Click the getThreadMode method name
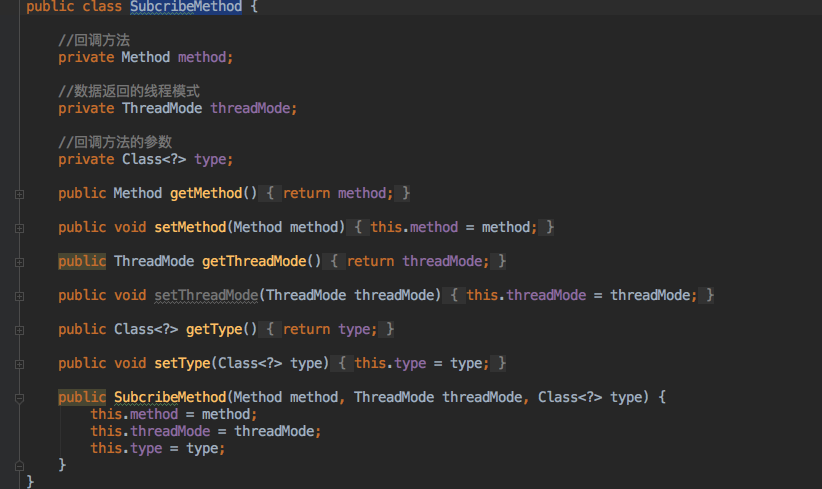Image resolution: width=822 pixels, height=489 pixels. pyautogui.click(x=254, y=261)
